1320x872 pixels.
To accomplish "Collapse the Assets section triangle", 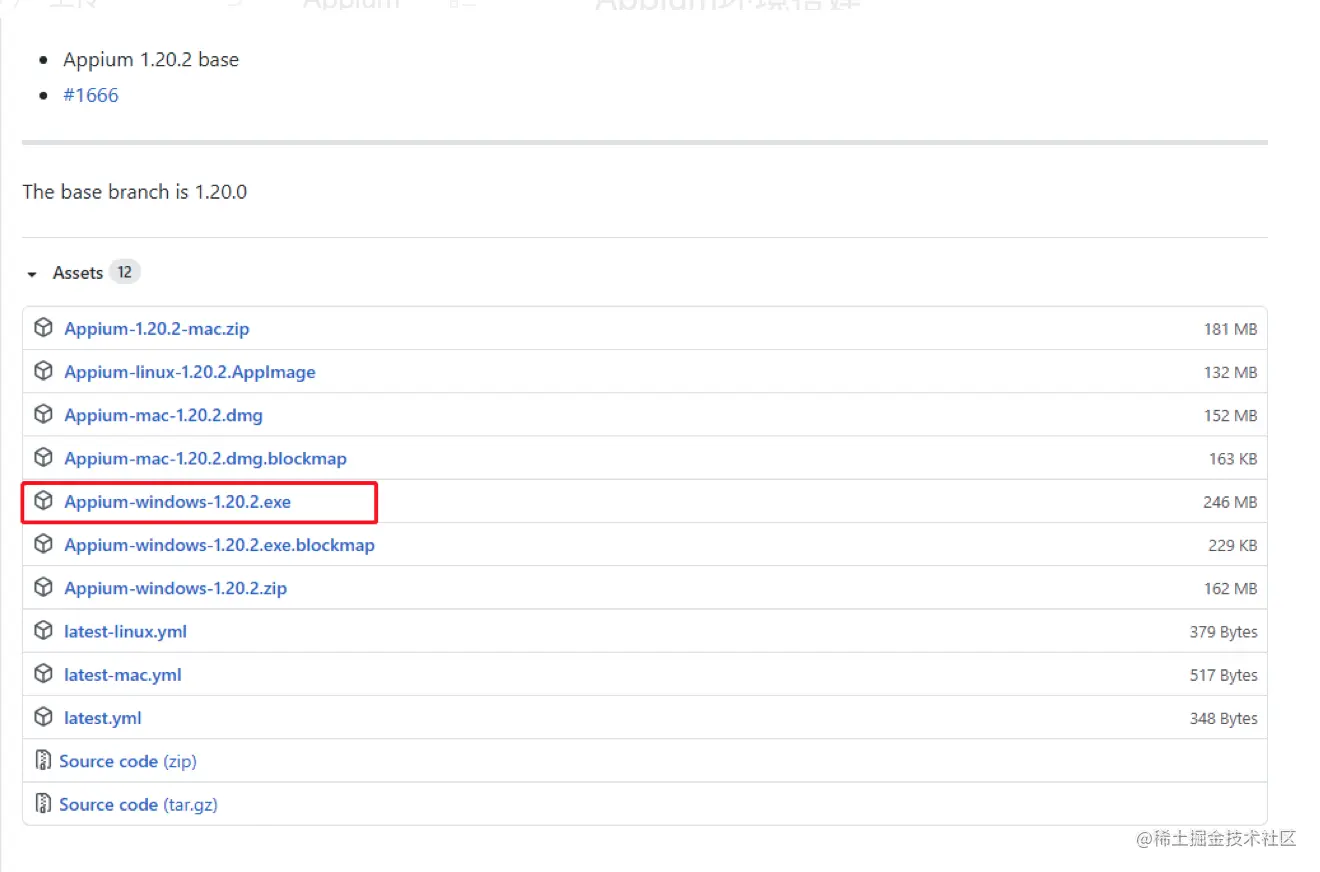I will click(x=32, y=274).
